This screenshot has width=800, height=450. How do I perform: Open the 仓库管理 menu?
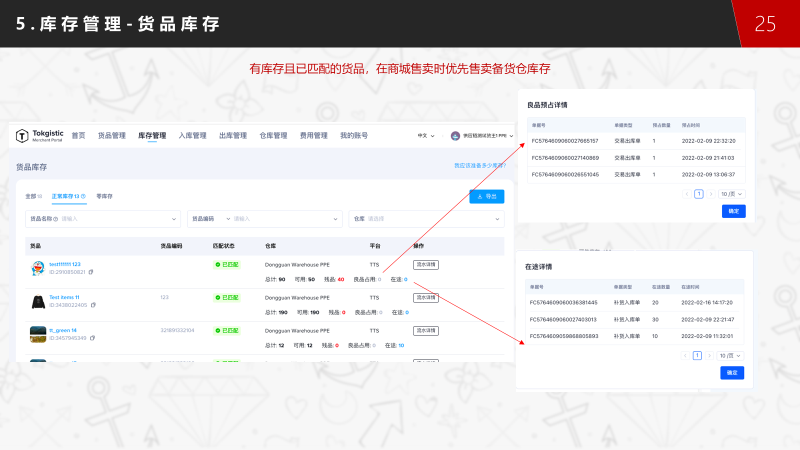pyautogui.click(x=273, y=136)
